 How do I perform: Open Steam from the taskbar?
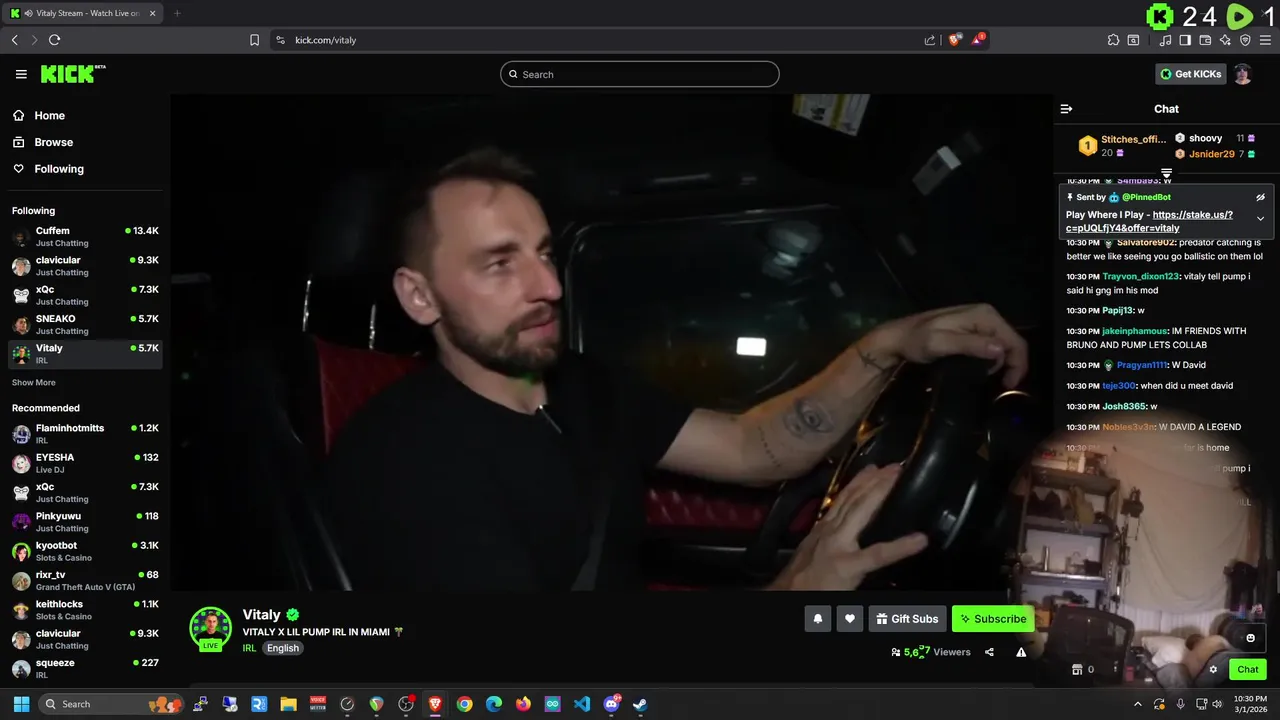pos(640,704)
